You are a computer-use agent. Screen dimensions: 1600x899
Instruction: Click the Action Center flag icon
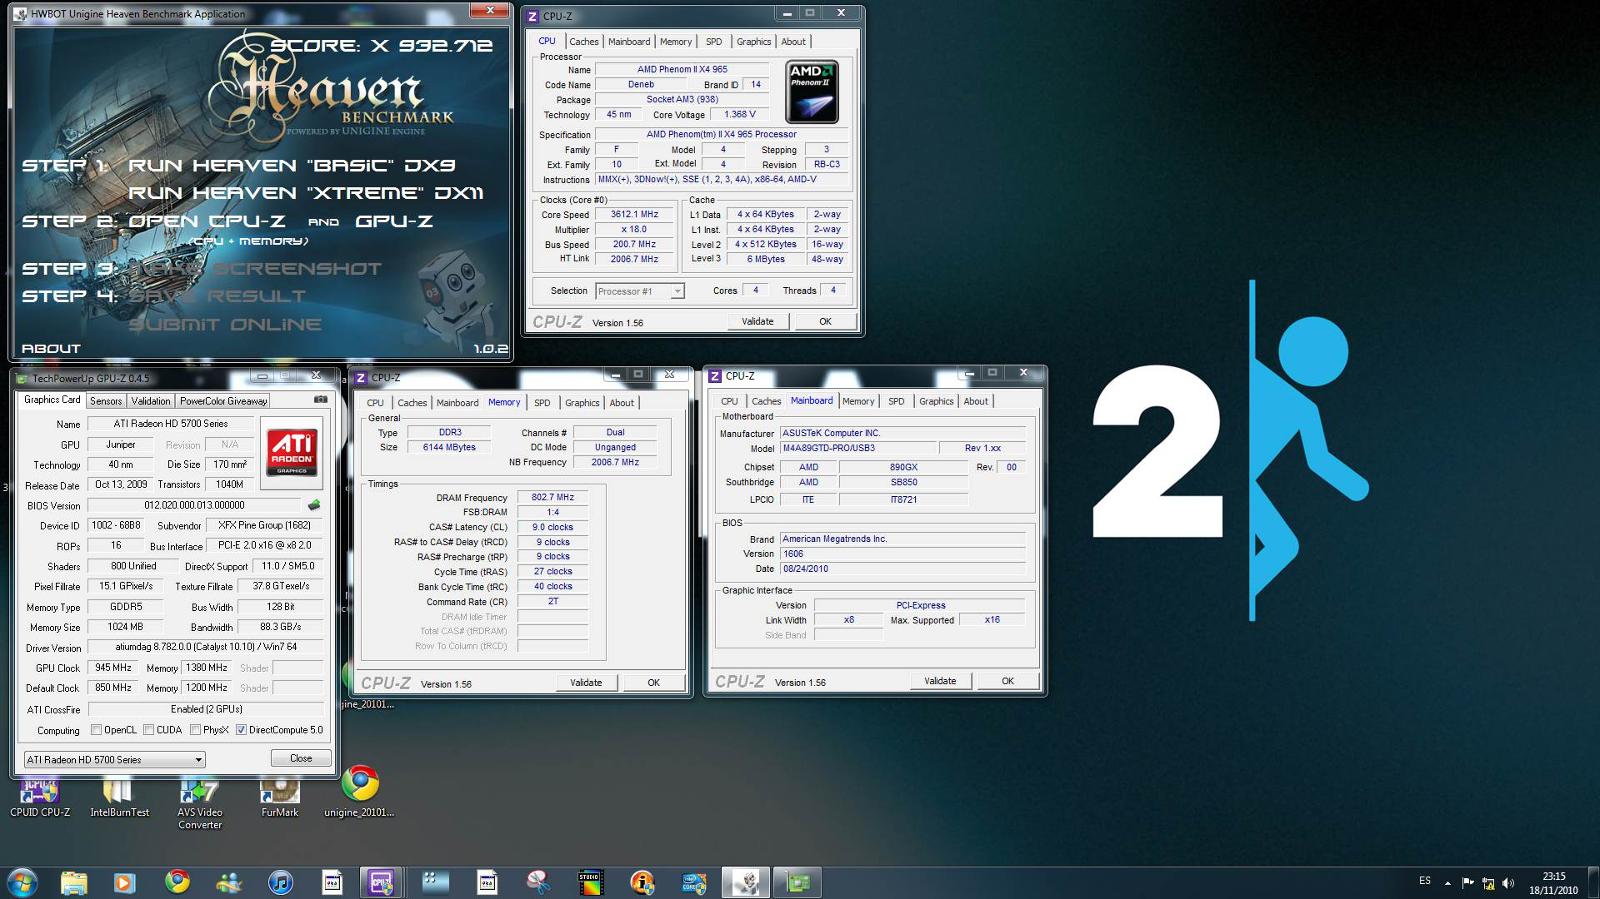click(x=1468, y=883)
